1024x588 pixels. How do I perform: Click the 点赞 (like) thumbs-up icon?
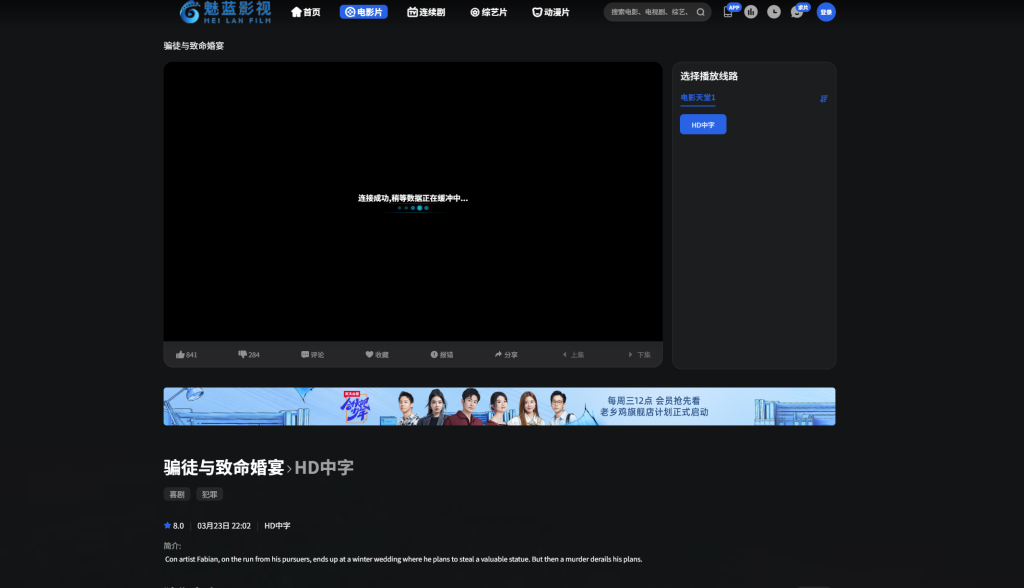point(180,354)
